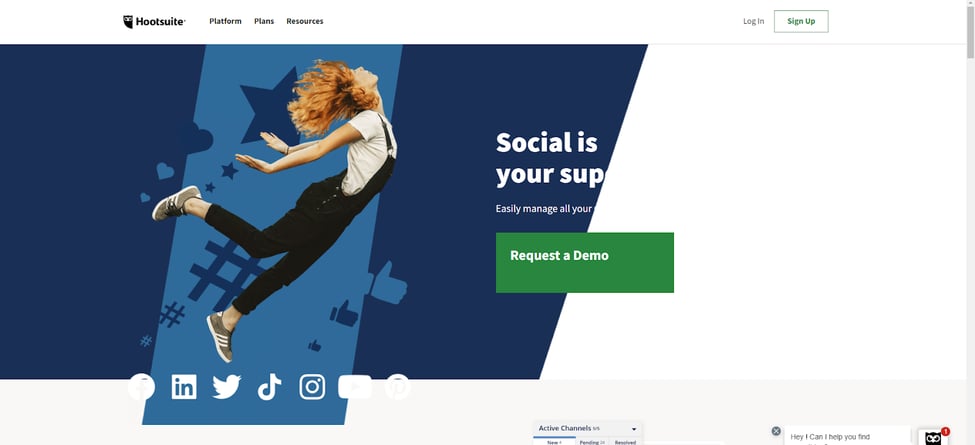Click the Sign Up button

801,21
